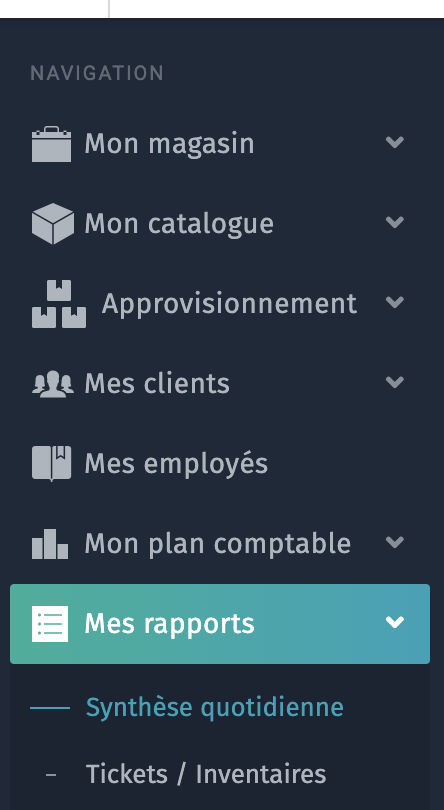Click the bar chart plan comptable icon
444x810 pixels.
click(50, 544)
